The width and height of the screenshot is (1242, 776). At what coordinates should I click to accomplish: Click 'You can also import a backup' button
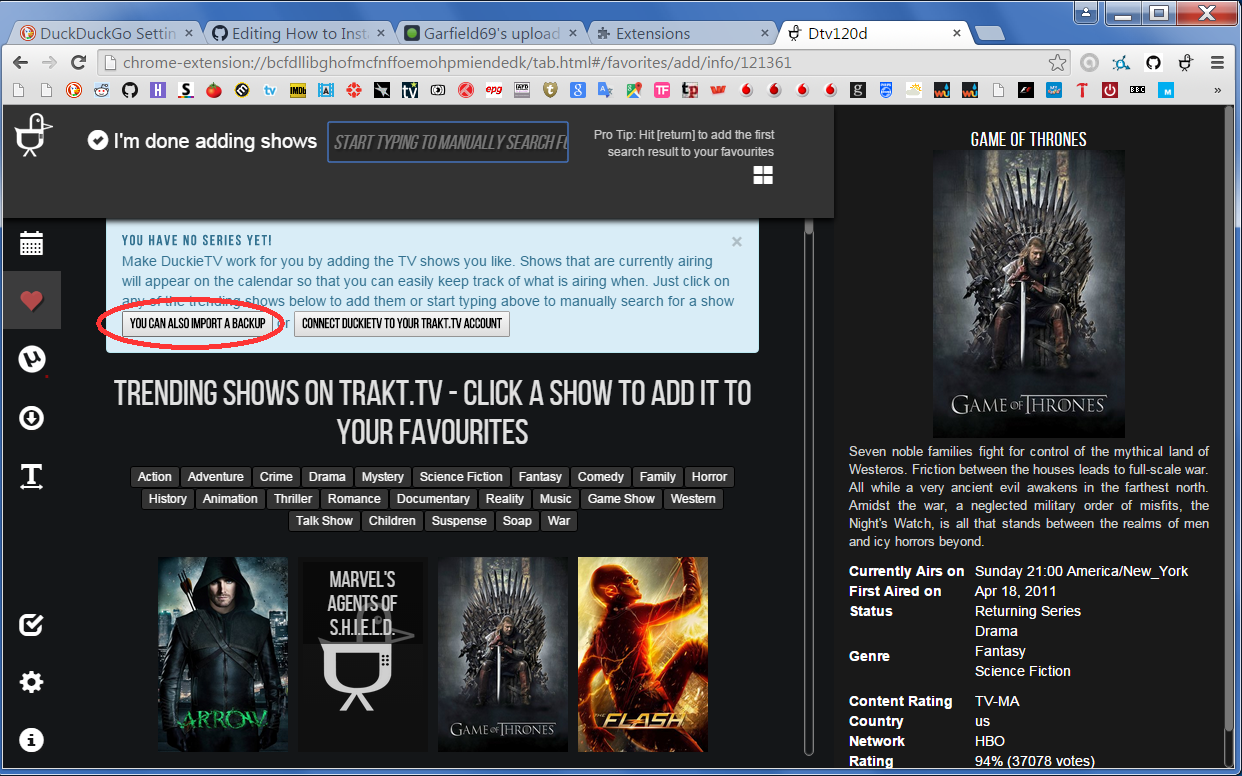[x=198, y=324]
